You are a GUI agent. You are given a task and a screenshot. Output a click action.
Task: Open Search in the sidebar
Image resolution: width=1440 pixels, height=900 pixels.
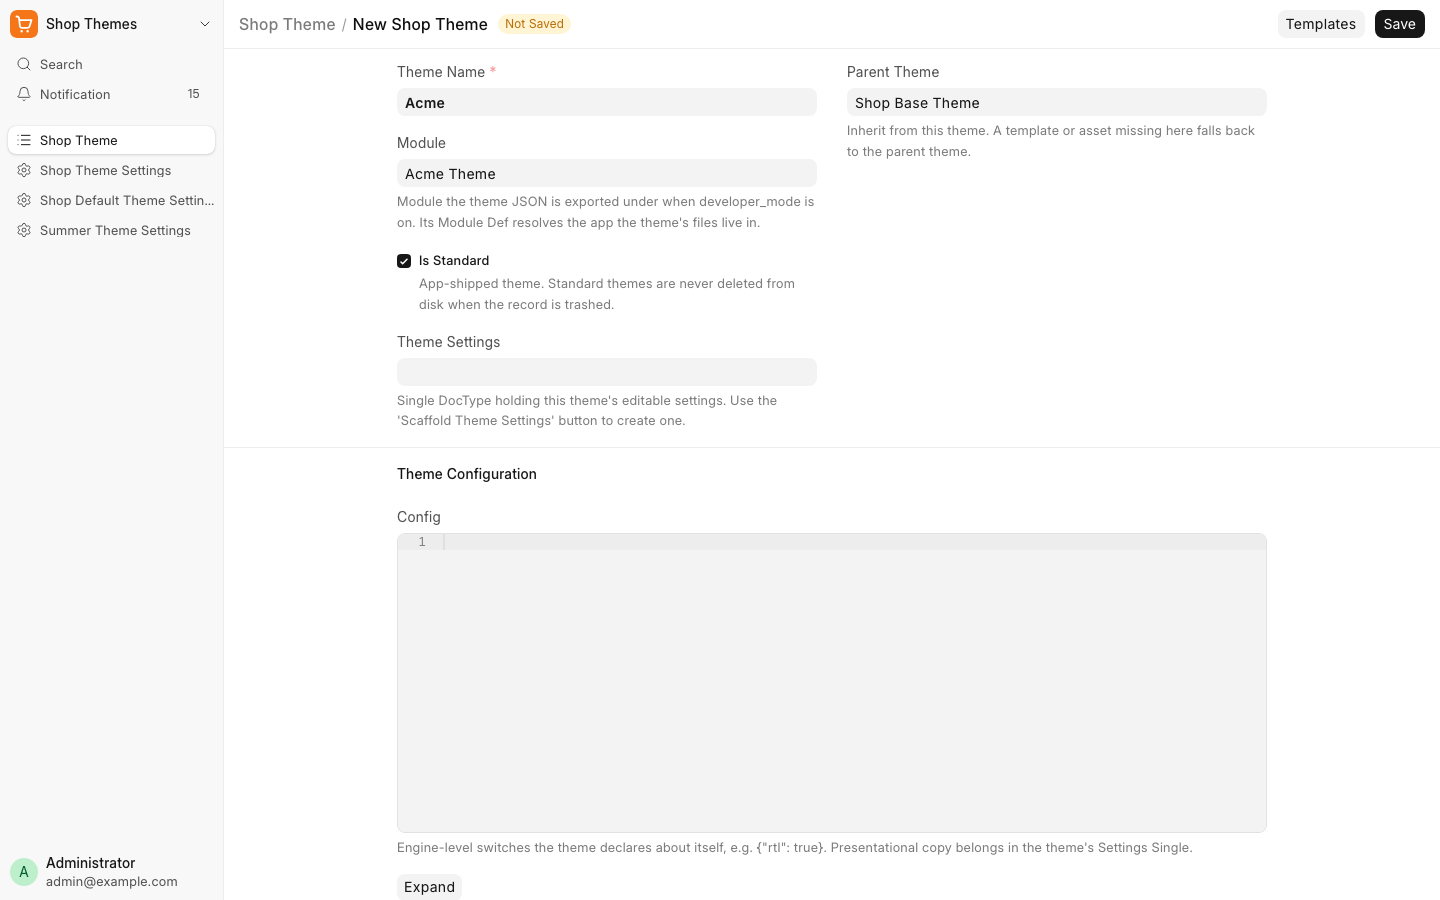coord(111,64)
